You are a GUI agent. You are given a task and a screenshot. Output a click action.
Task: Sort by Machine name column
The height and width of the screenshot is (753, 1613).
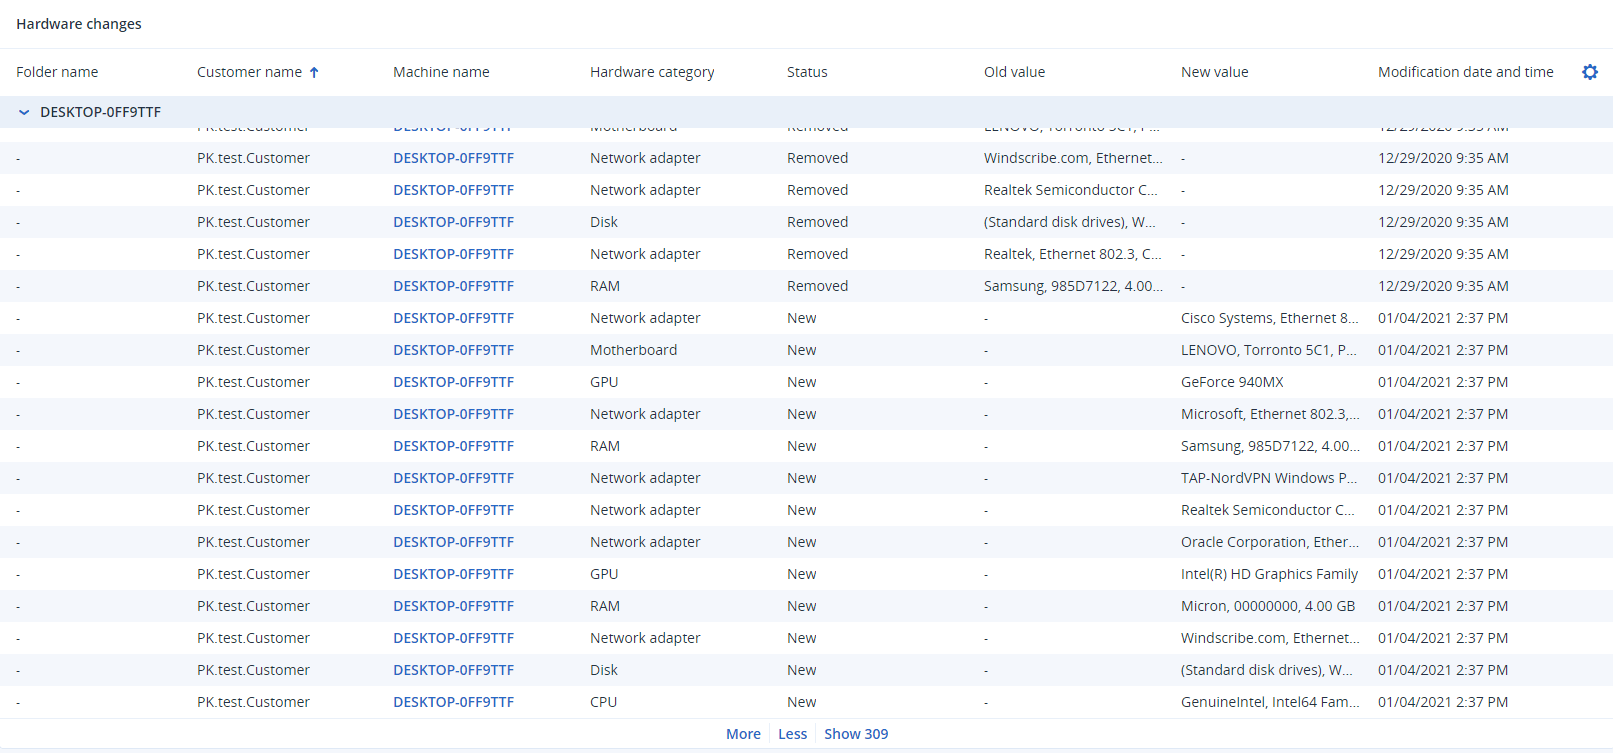pyautogui.click(x=441, y=72)
